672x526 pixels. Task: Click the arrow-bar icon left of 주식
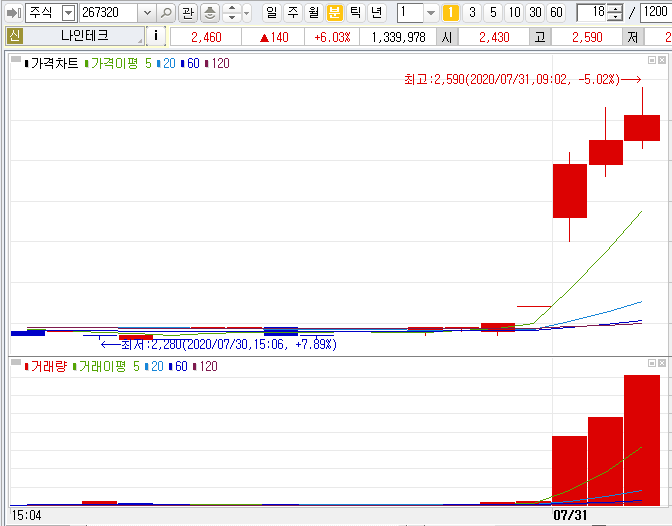[14, 13]
